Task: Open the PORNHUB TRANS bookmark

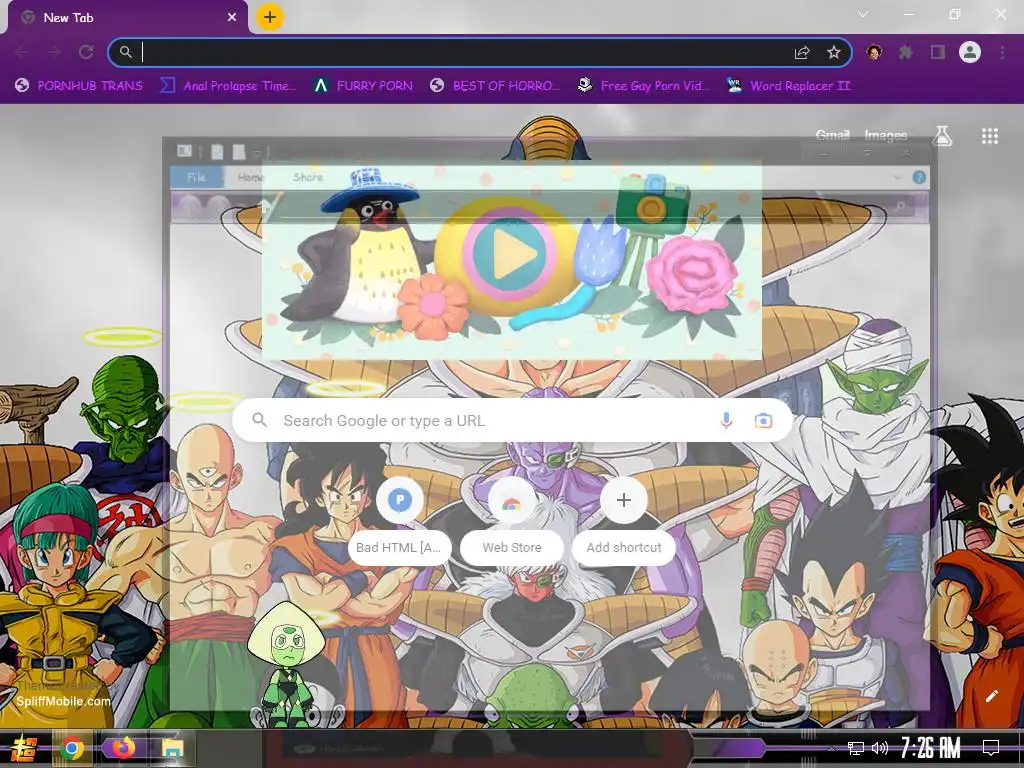Action: (x=79, y=86)
